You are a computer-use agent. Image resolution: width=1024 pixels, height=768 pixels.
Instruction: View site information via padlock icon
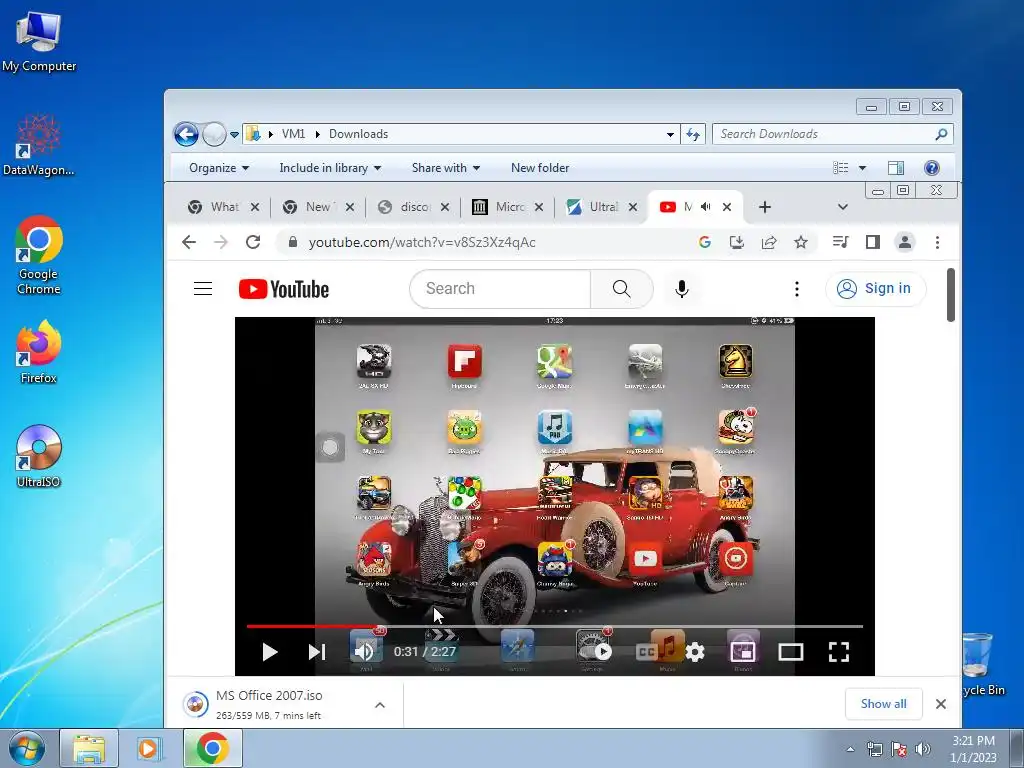[293, 242]
